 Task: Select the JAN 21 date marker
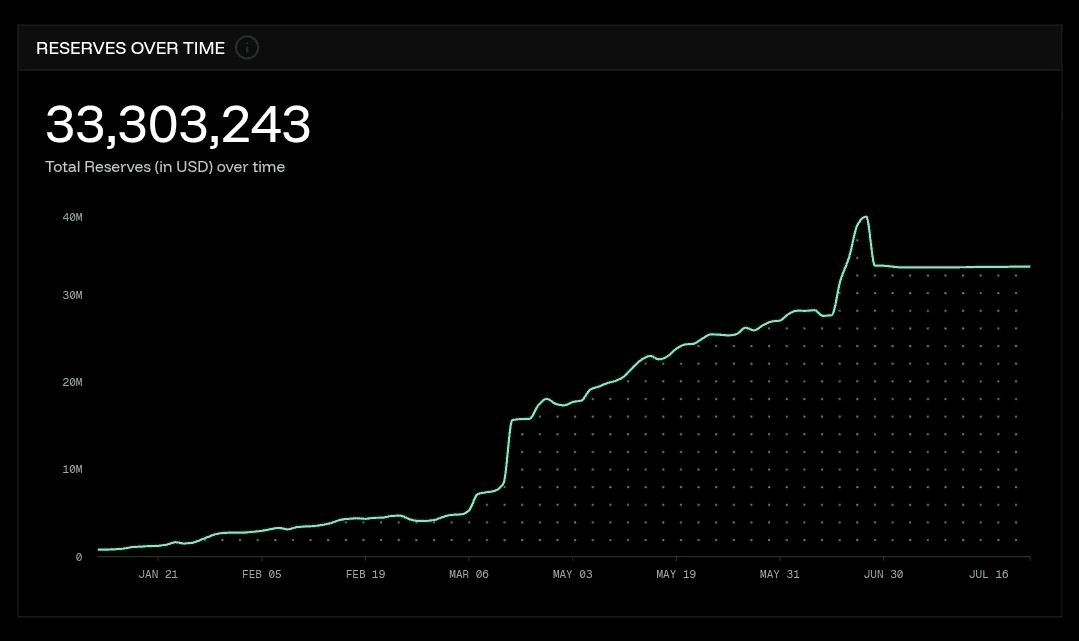pos(158,574)
